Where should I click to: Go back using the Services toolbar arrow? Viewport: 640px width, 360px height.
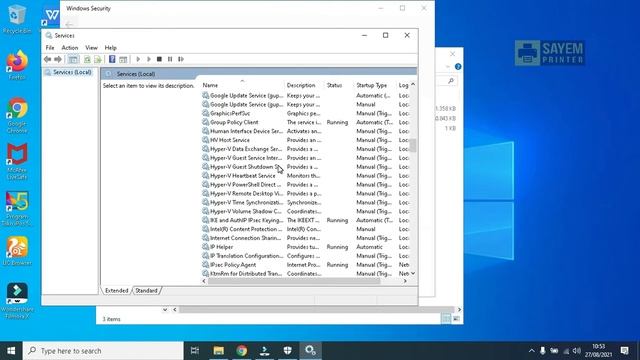coord(47,59)
